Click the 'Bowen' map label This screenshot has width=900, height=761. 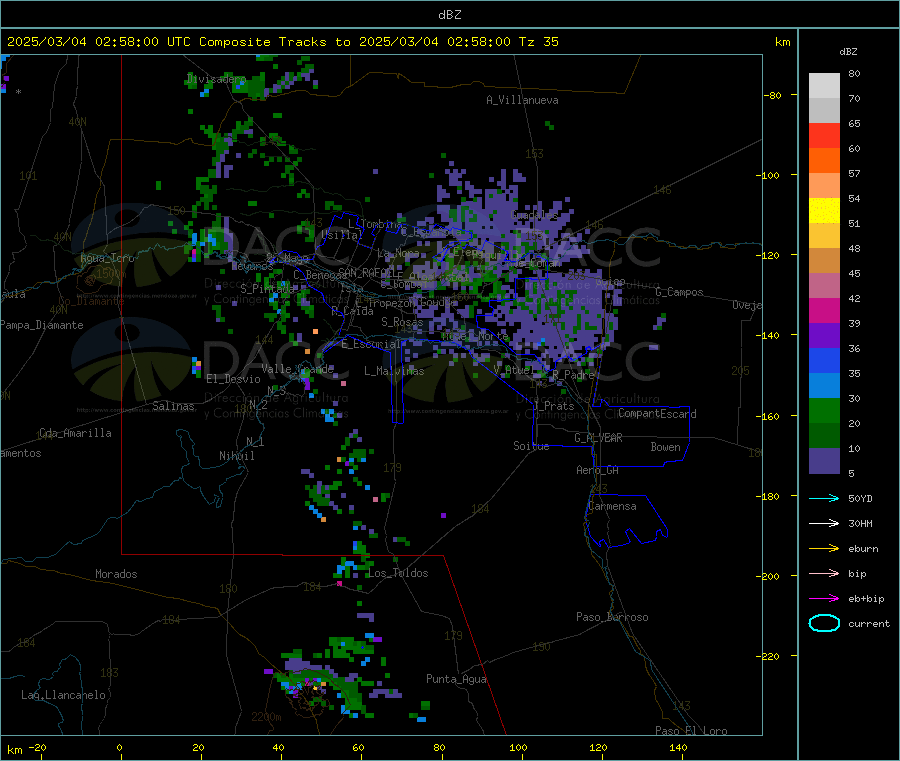point(665,447)
